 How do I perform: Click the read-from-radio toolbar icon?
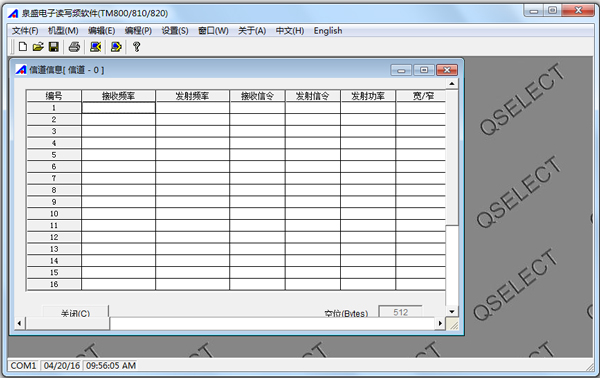[95, 47]
